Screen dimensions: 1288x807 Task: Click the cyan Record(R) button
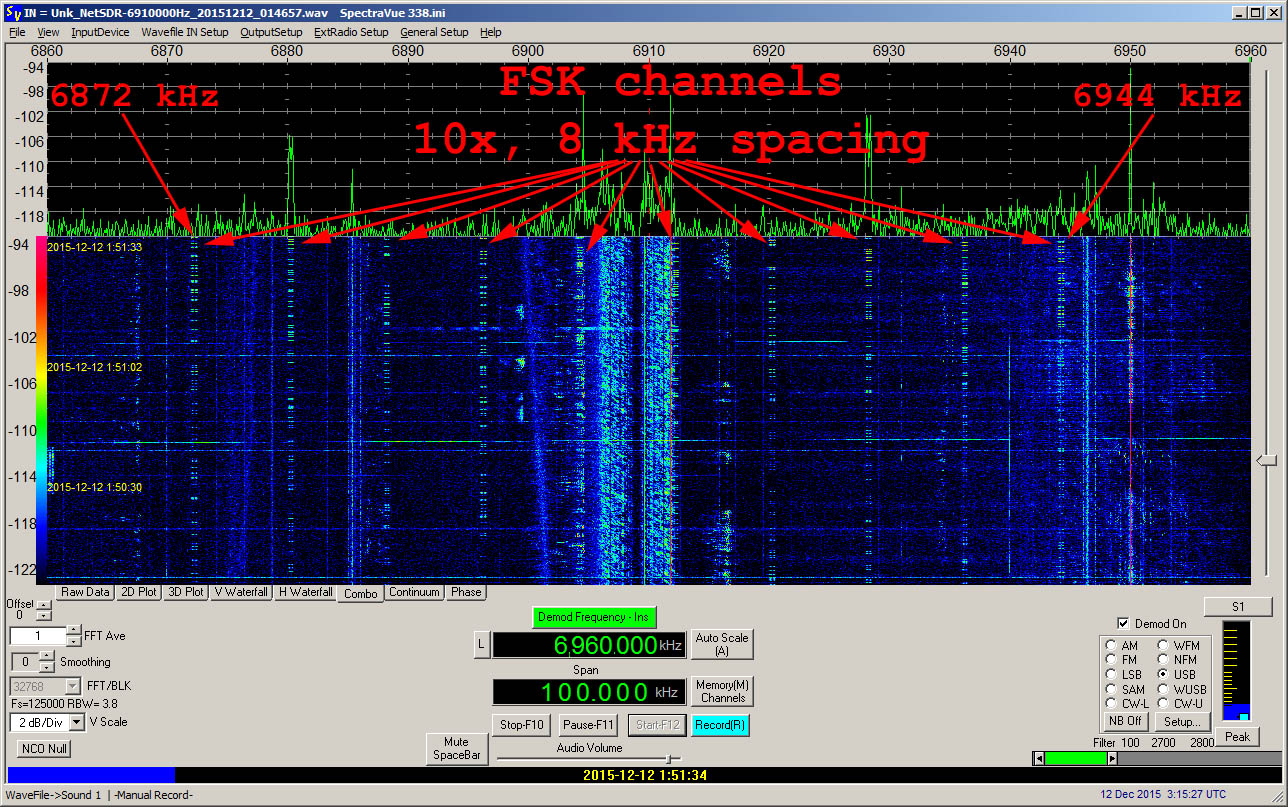[x=721, y=725]
